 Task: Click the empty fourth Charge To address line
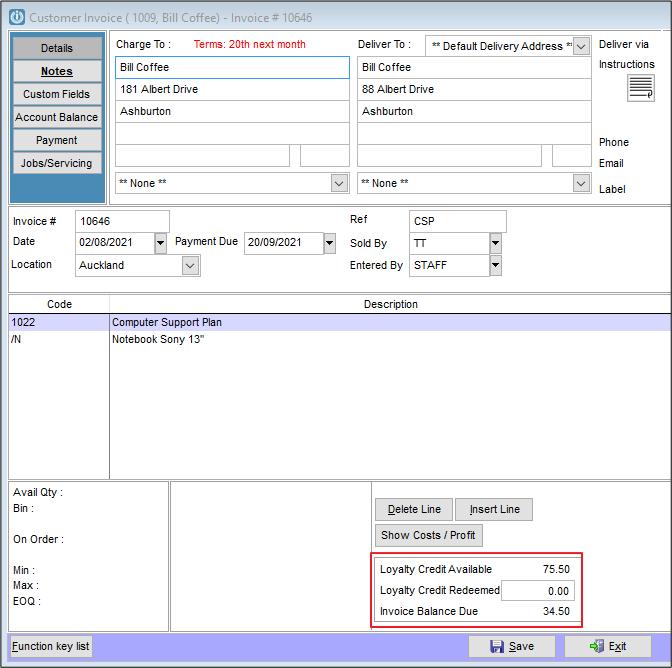tap(232, 133)
